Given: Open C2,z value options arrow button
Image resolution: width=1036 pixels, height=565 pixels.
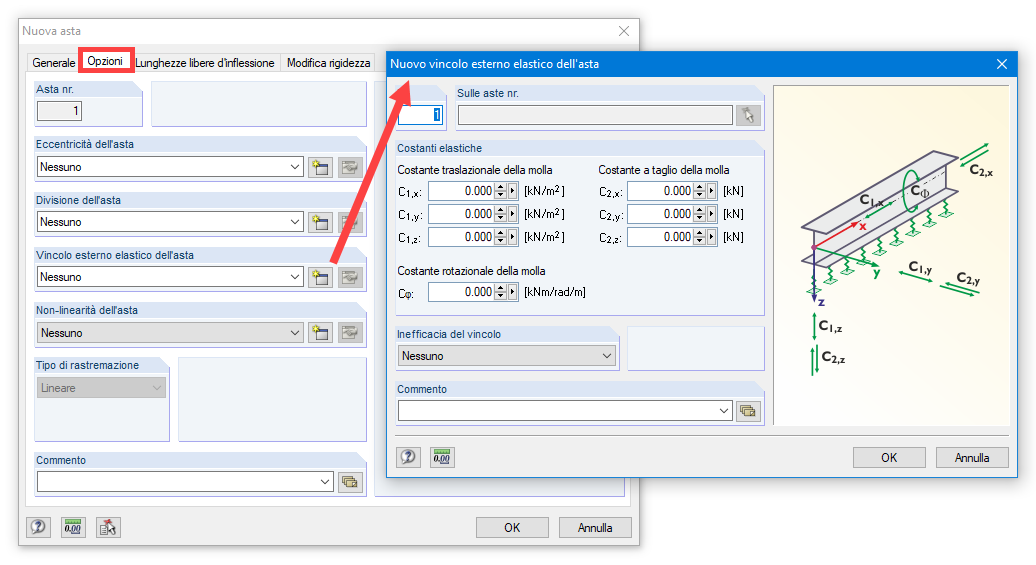Looking at the screenshot, I should tap(712, 237).
